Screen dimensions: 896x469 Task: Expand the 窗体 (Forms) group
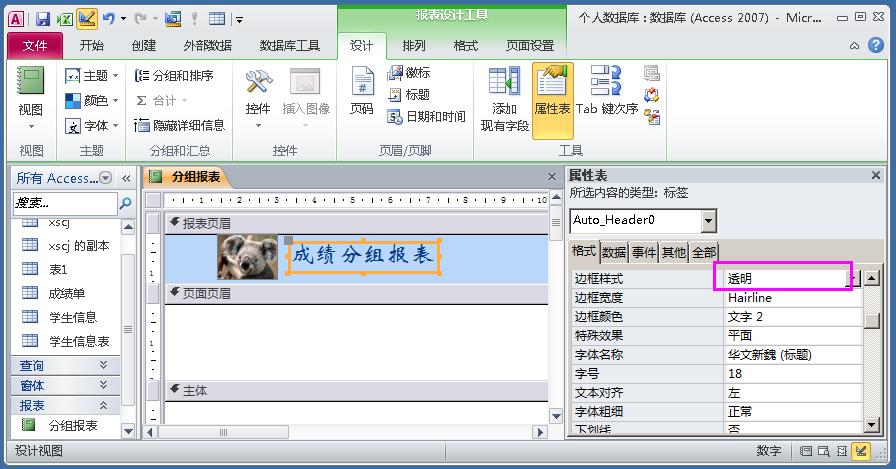66,385
